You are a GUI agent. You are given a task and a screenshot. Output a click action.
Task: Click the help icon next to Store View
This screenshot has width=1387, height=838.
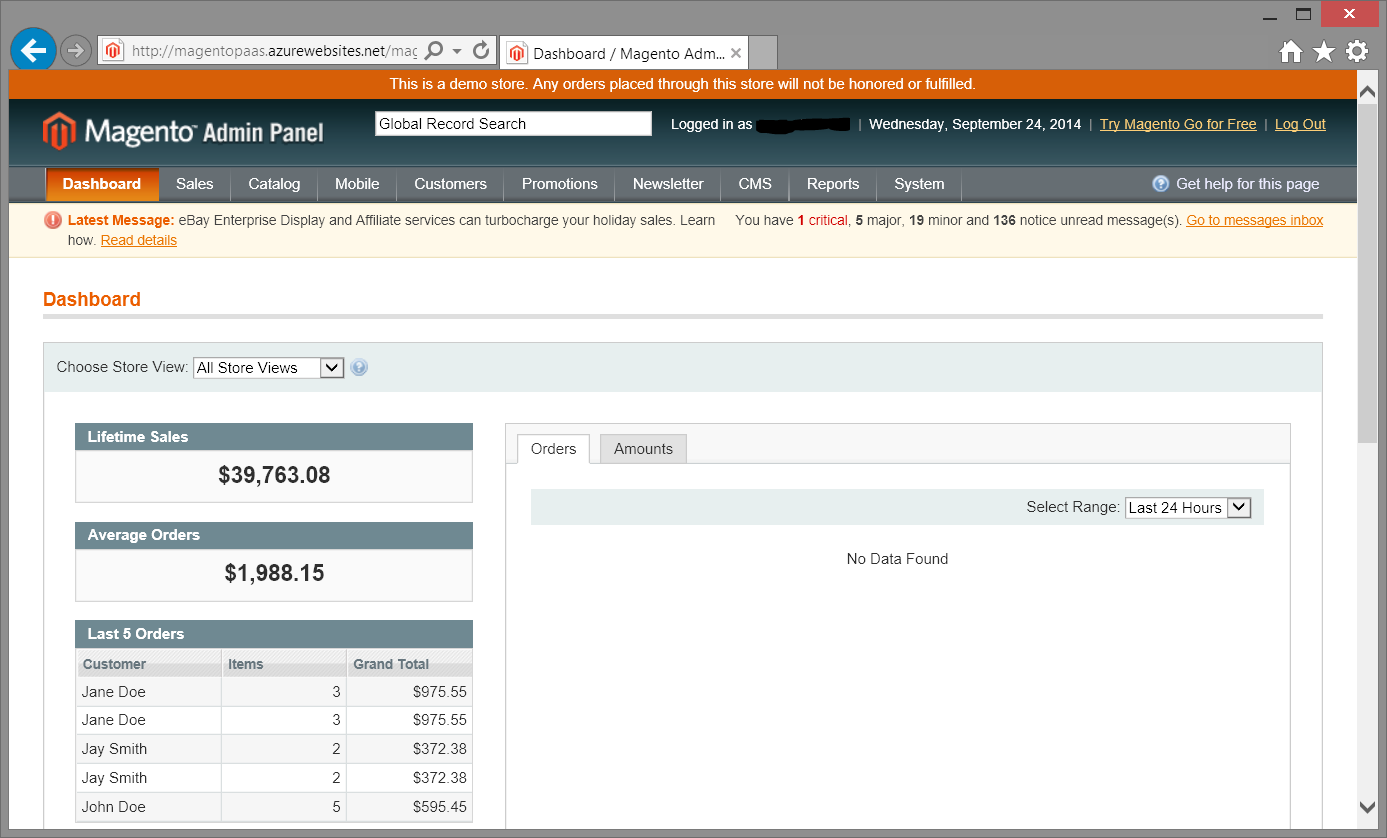[x=360, y=367]
